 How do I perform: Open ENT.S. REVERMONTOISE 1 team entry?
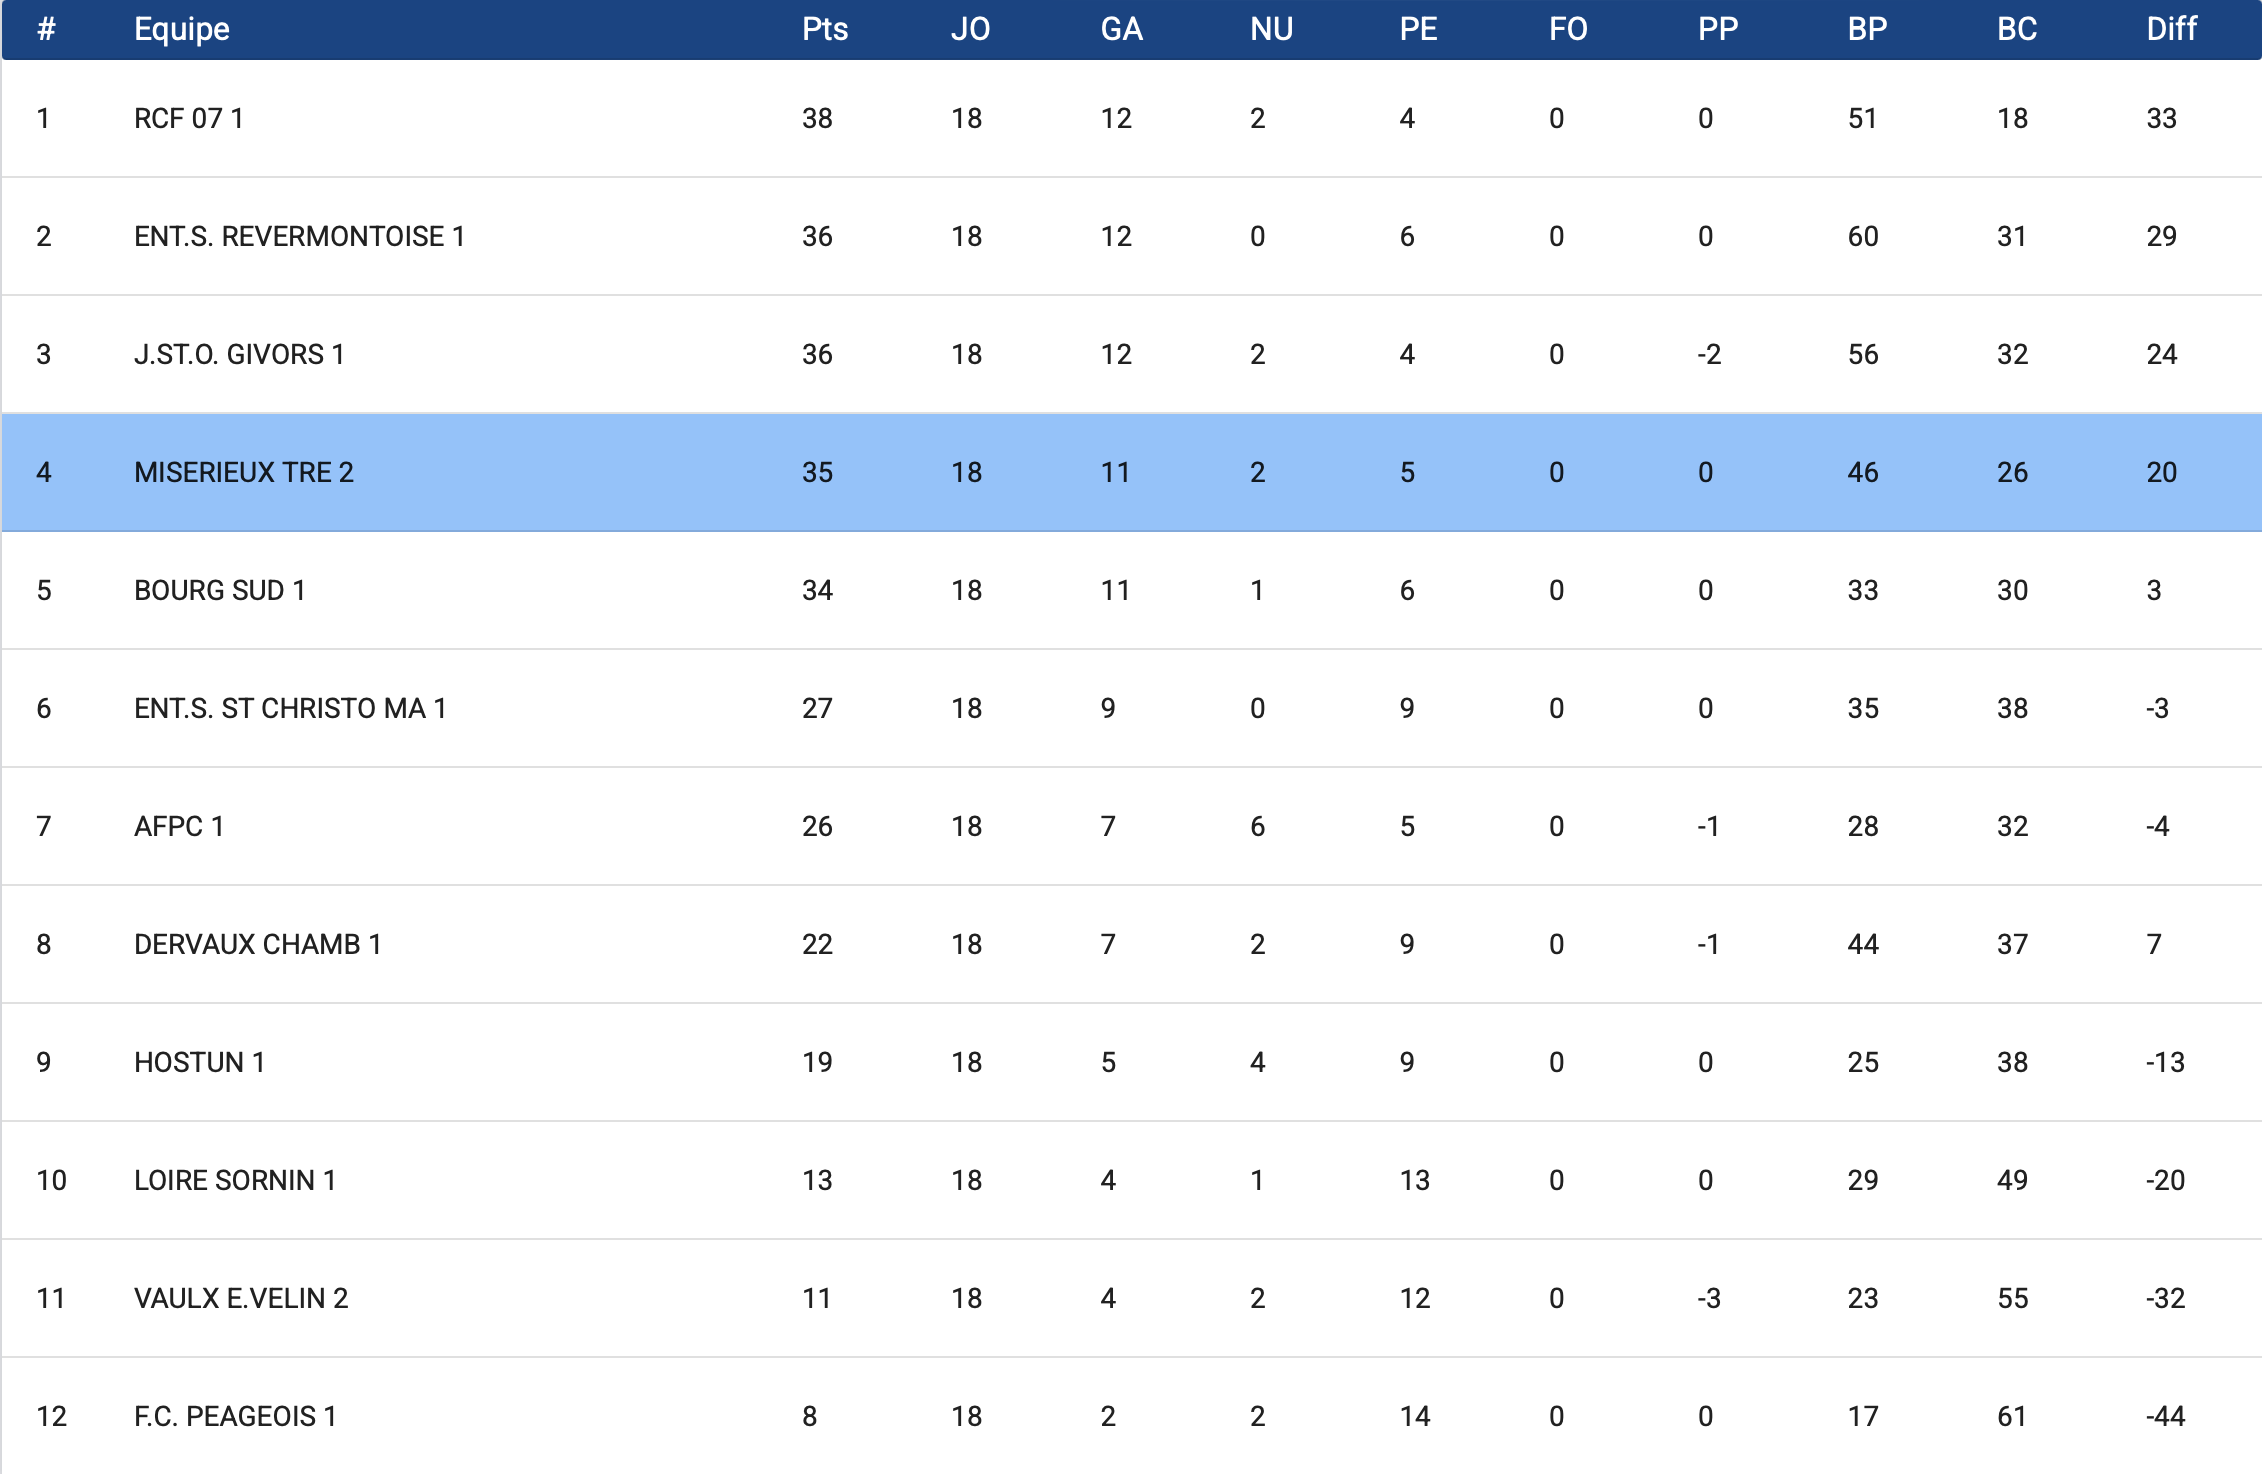(x=299, y=237)
